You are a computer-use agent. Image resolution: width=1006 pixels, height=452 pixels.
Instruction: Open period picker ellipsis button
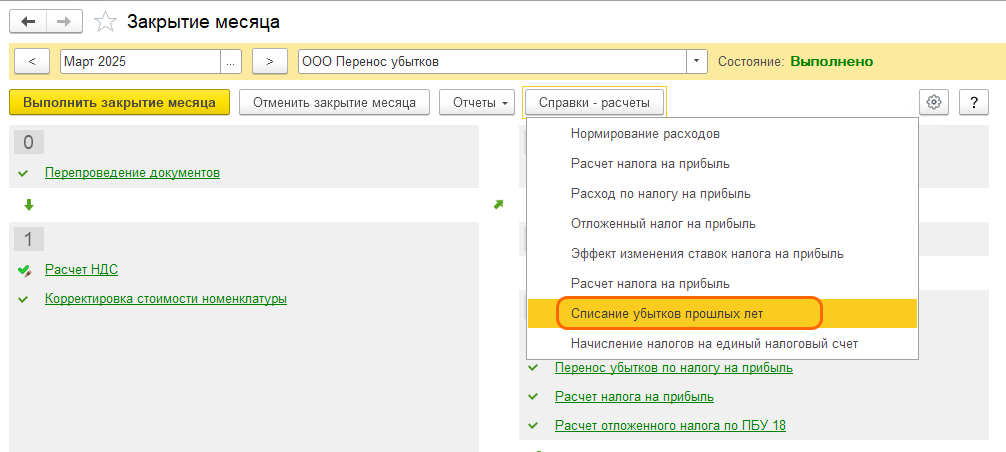(232, 62)
